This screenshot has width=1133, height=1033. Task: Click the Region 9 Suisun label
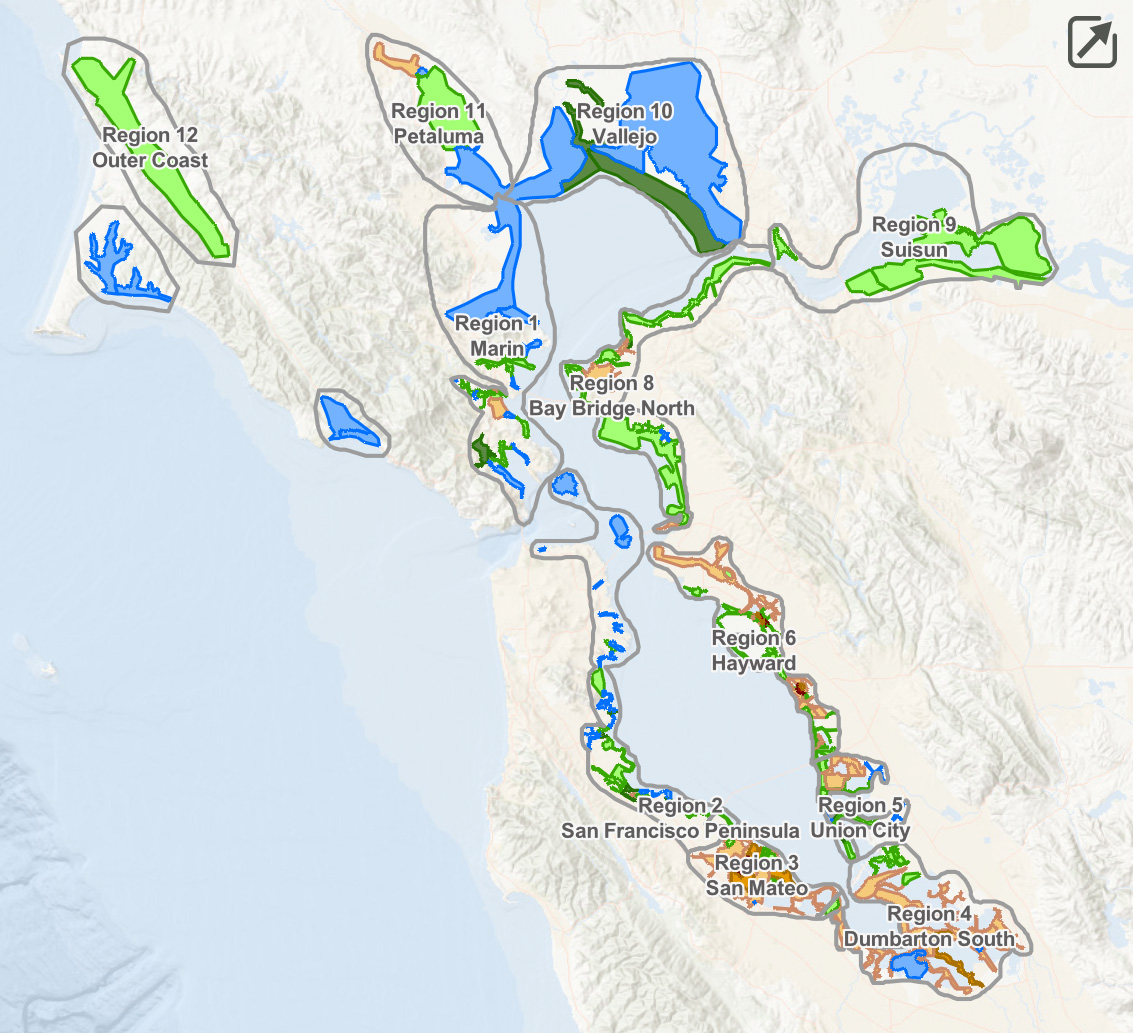tap(914, 237)
